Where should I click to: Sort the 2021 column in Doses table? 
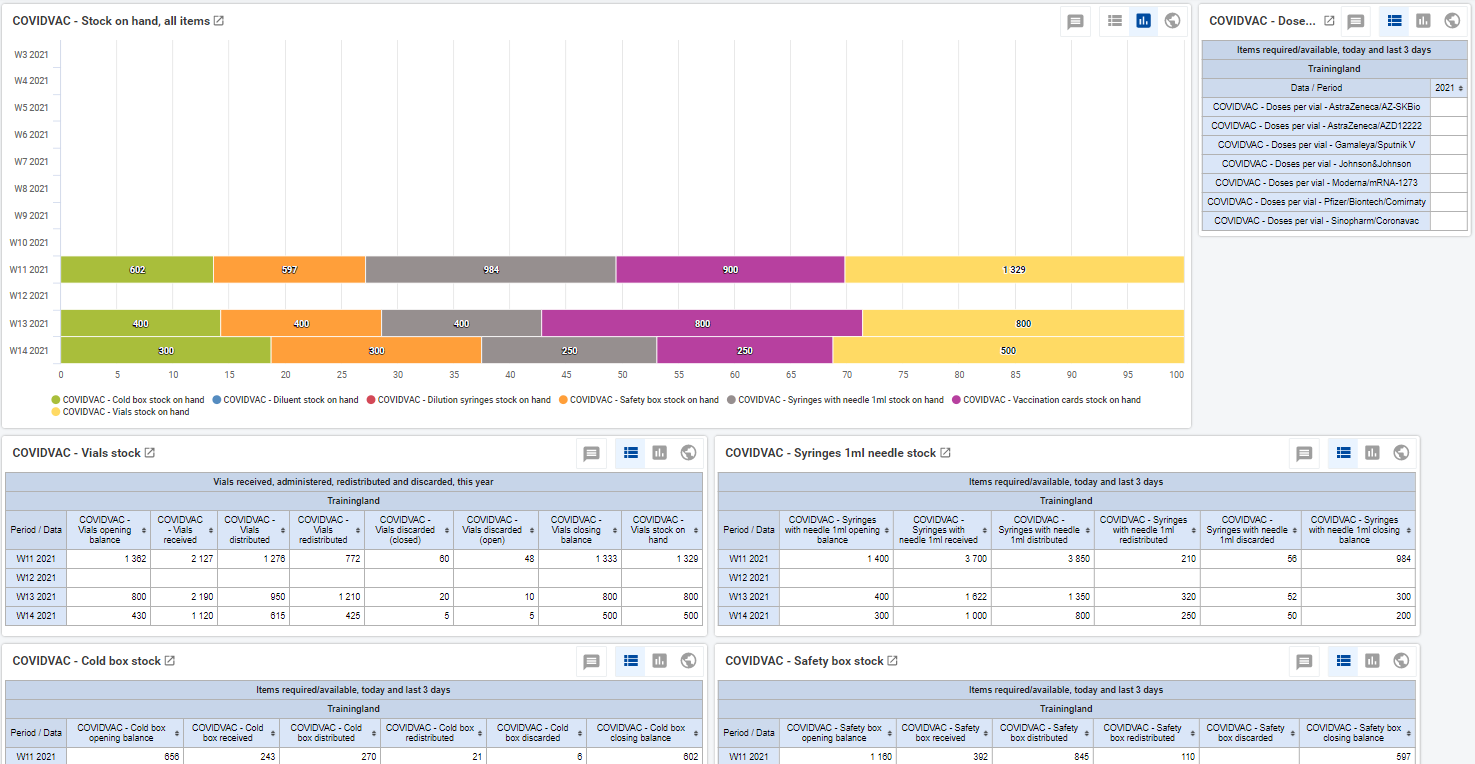pyautogui.click(x=1449, y=88)
